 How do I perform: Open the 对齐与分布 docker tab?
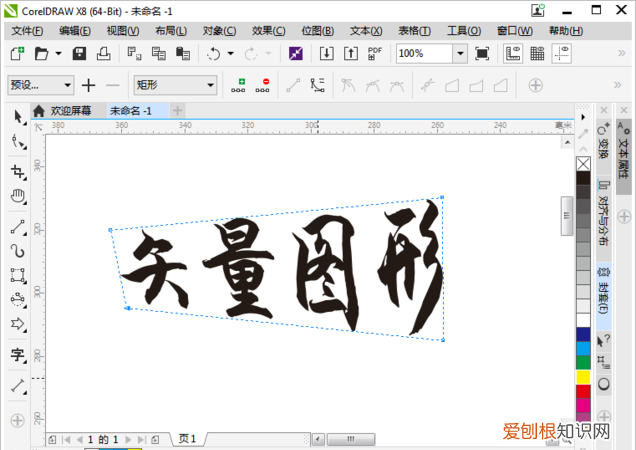click(x=604, y=213)
